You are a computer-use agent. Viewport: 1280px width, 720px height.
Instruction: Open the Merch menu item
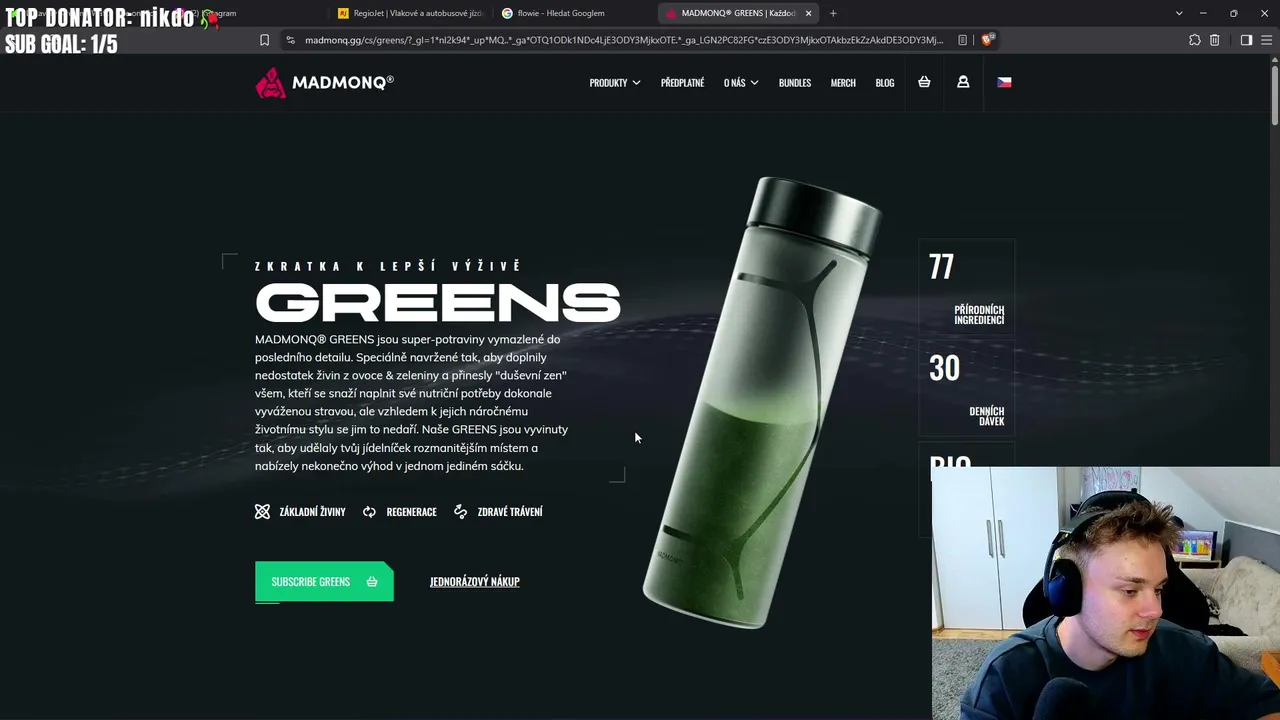843,82
